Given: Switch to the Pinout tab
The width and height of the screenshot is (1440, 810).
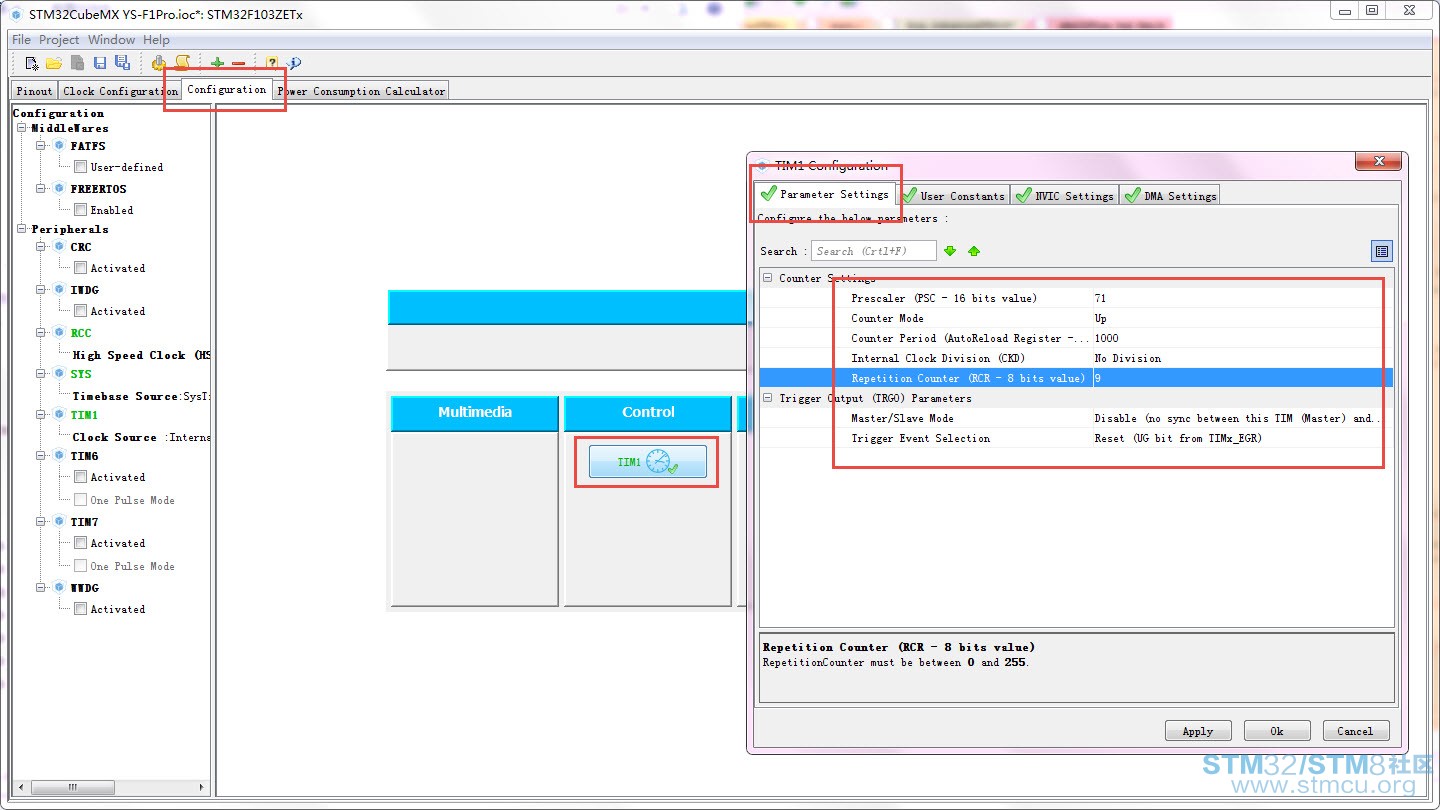Looking at the screenshot, I should tap(34, 91).
